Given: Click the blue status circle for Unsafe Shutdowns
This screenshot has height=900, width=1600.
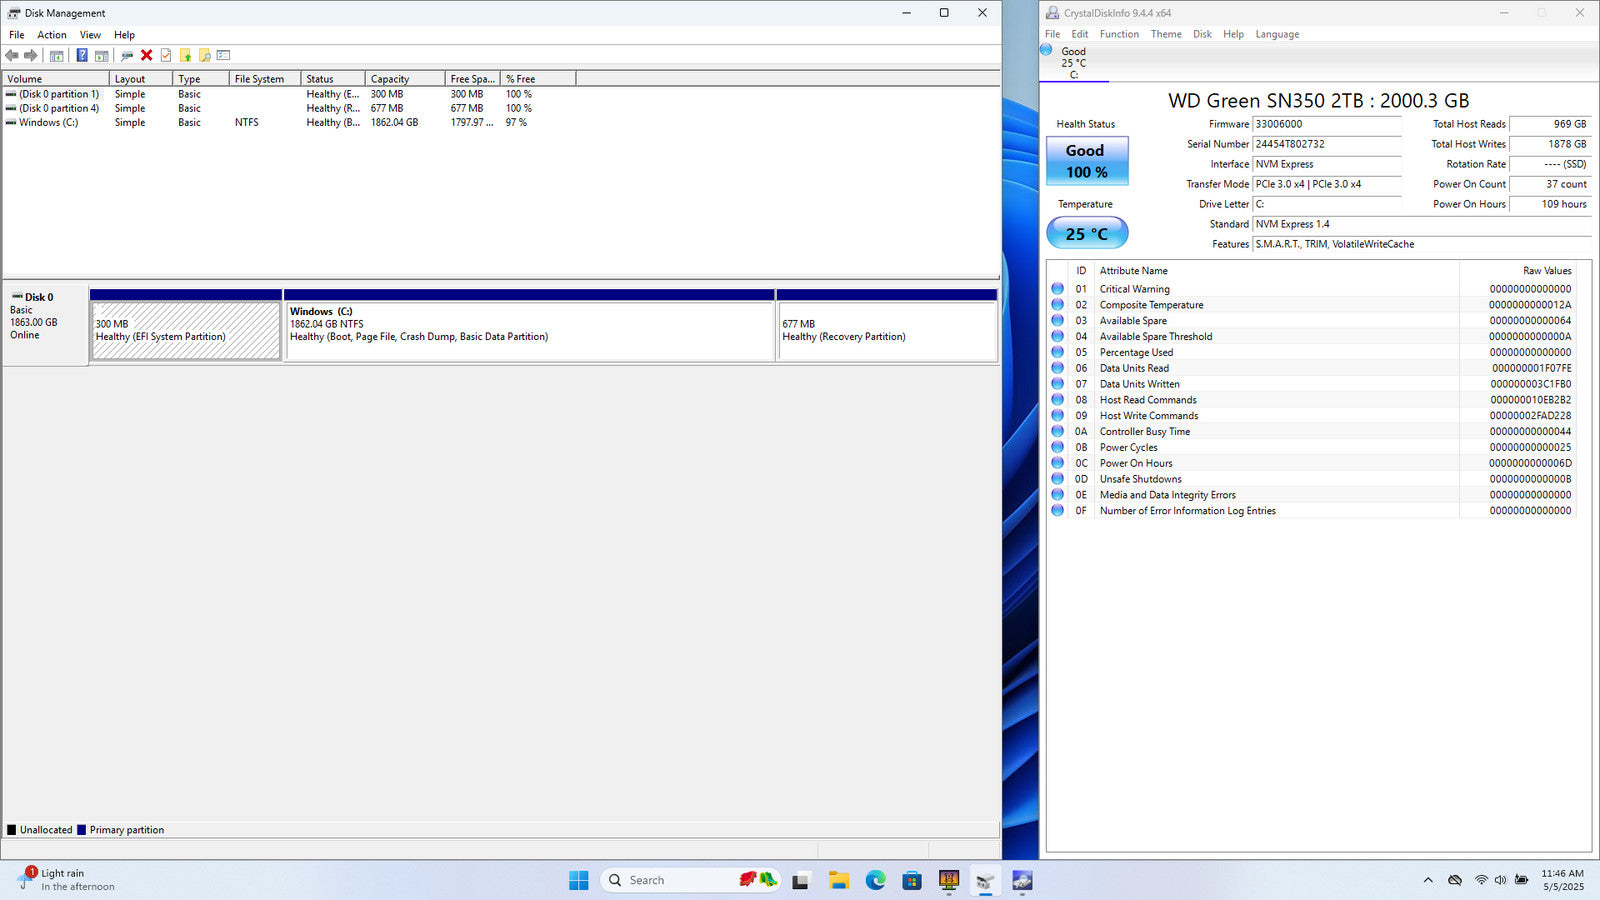Looking at the screenshot, I should pos(1057,479).
